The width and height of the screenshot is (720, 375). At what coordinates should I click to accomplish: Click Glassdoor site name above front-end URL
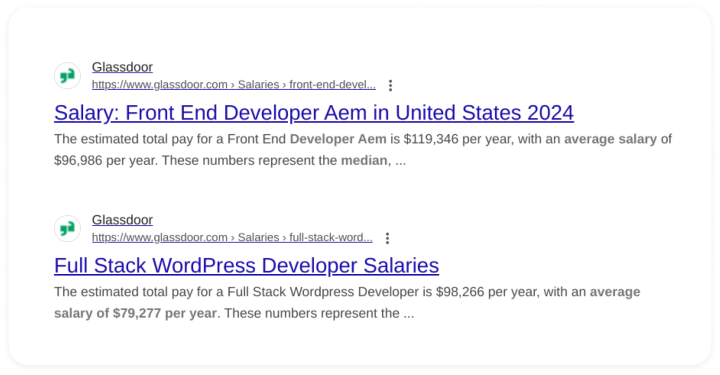[122, 67]
